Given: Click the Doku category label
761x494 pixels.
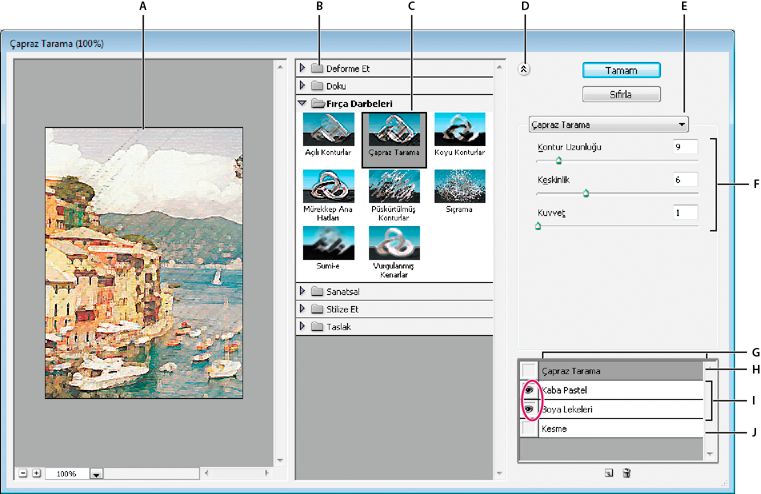Looking at the screenshot, I should click(x=336, y=86).
